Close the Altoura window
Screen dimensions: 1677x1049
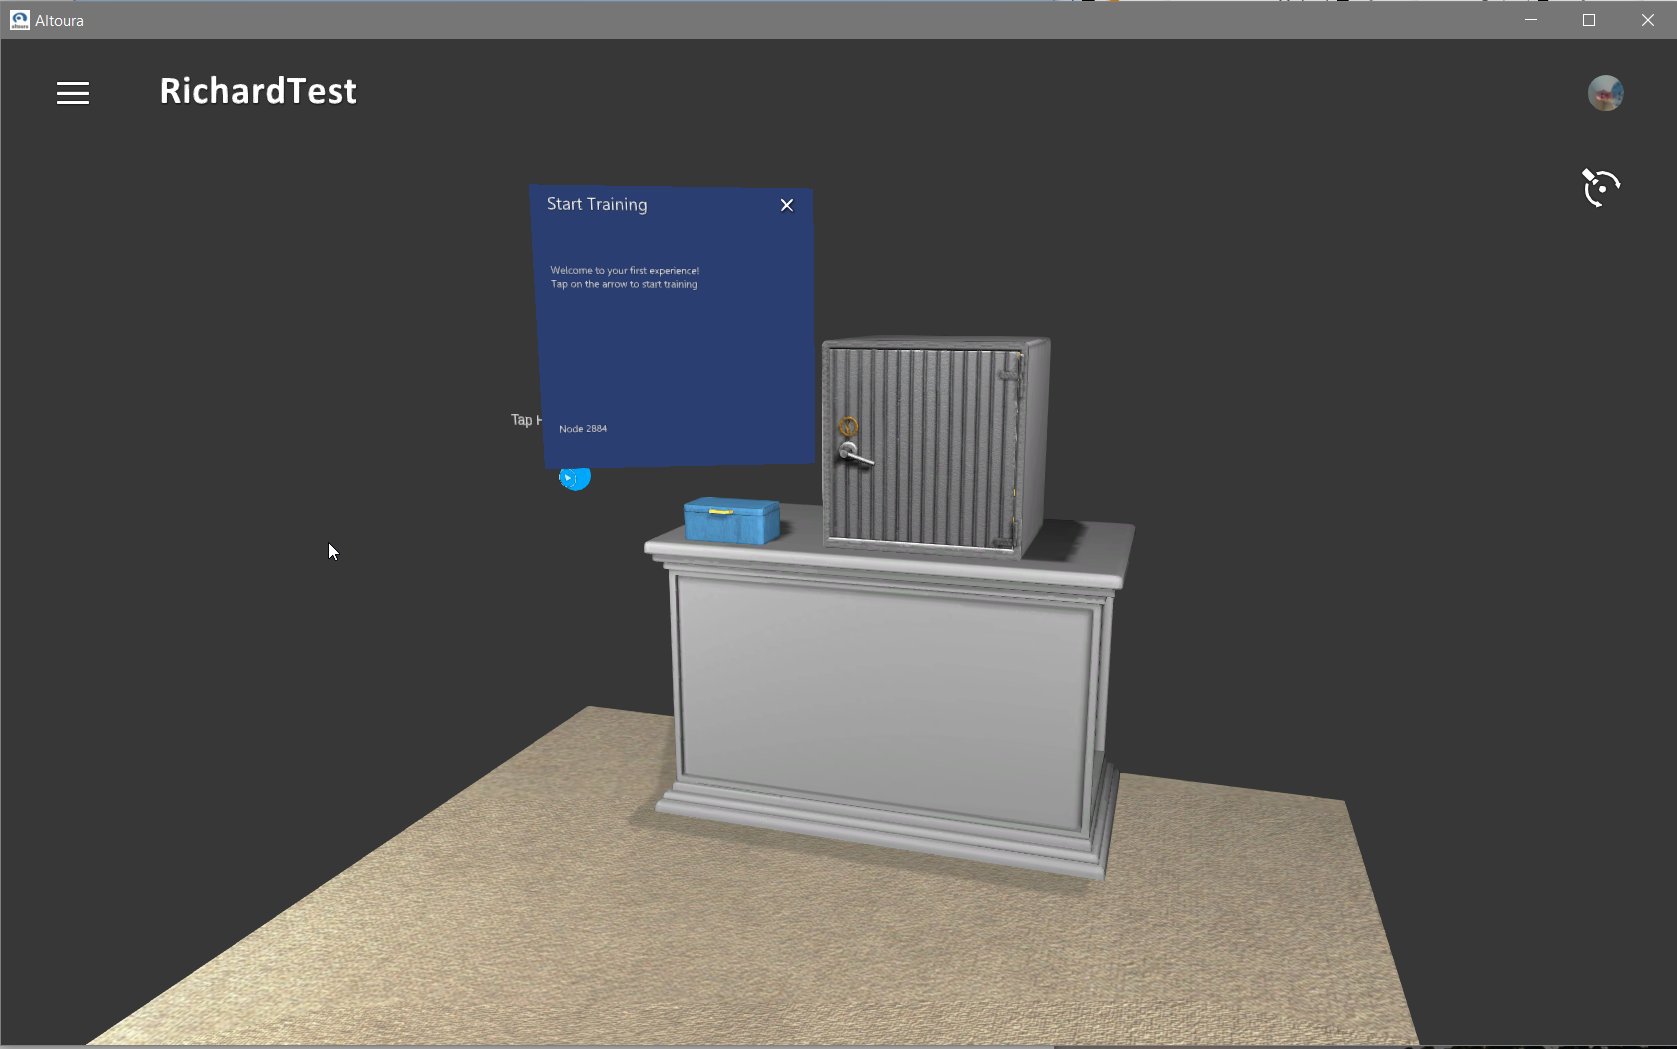(1647, 20)
